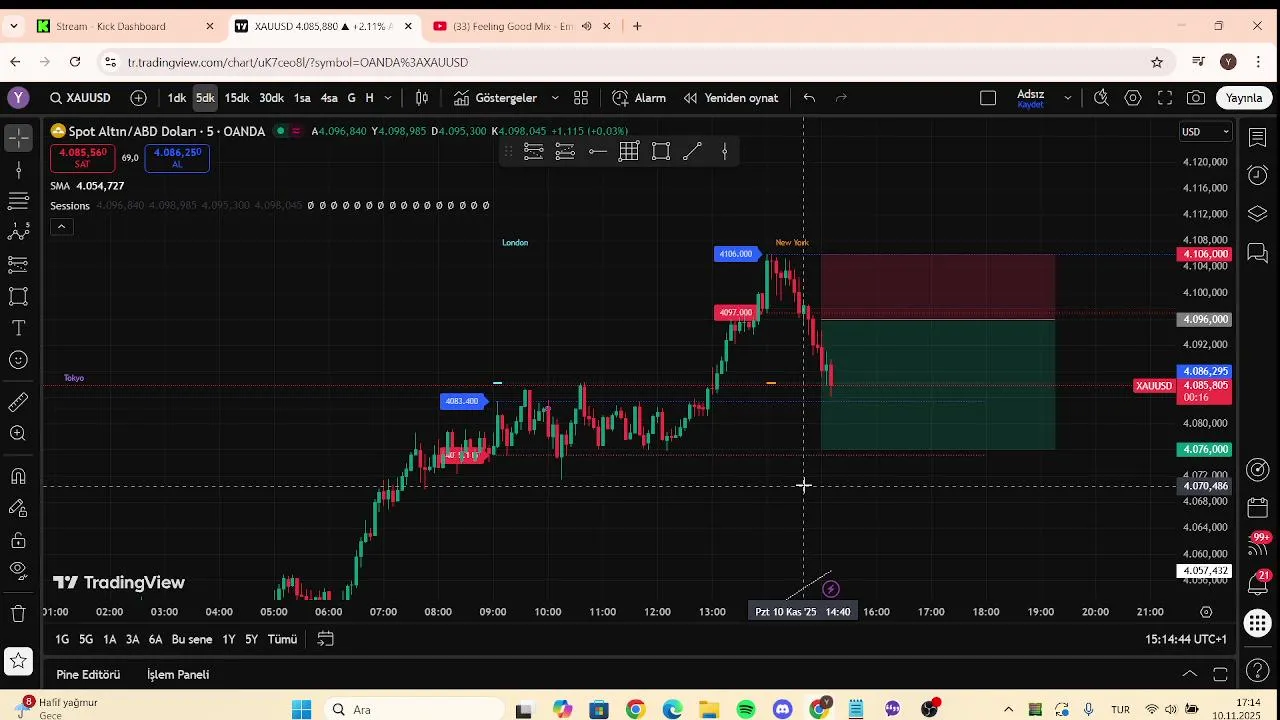Open the İşlem Paneli tab
Image resolution: width=1280 pixels, height=720 pixels.
click(x=178, y=675)
